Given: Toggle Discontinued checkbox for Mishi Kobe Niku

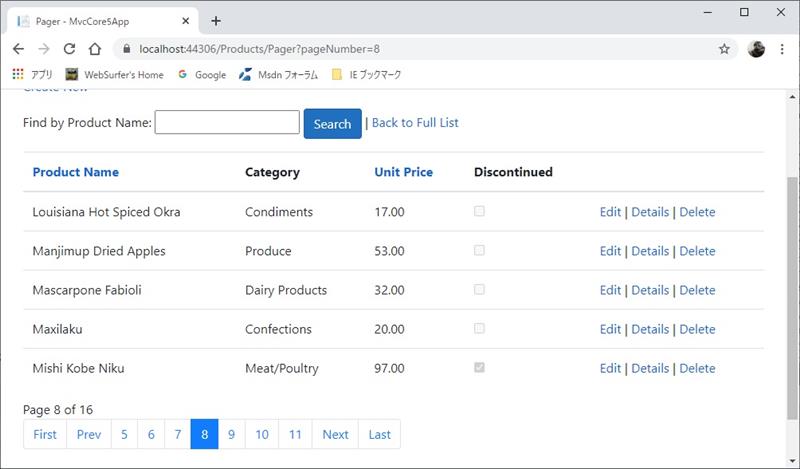Looking at the screenshot, I should pyautogui.click(x=479, y=368).
